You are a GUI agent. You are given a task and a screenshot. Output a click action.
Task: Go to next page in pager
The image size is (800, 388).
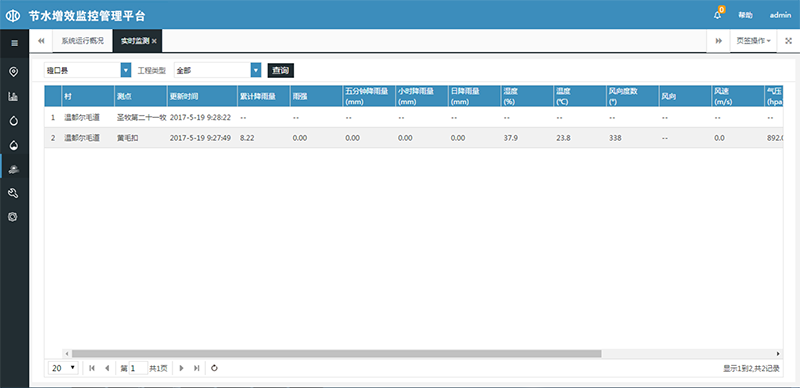[181, 368]
